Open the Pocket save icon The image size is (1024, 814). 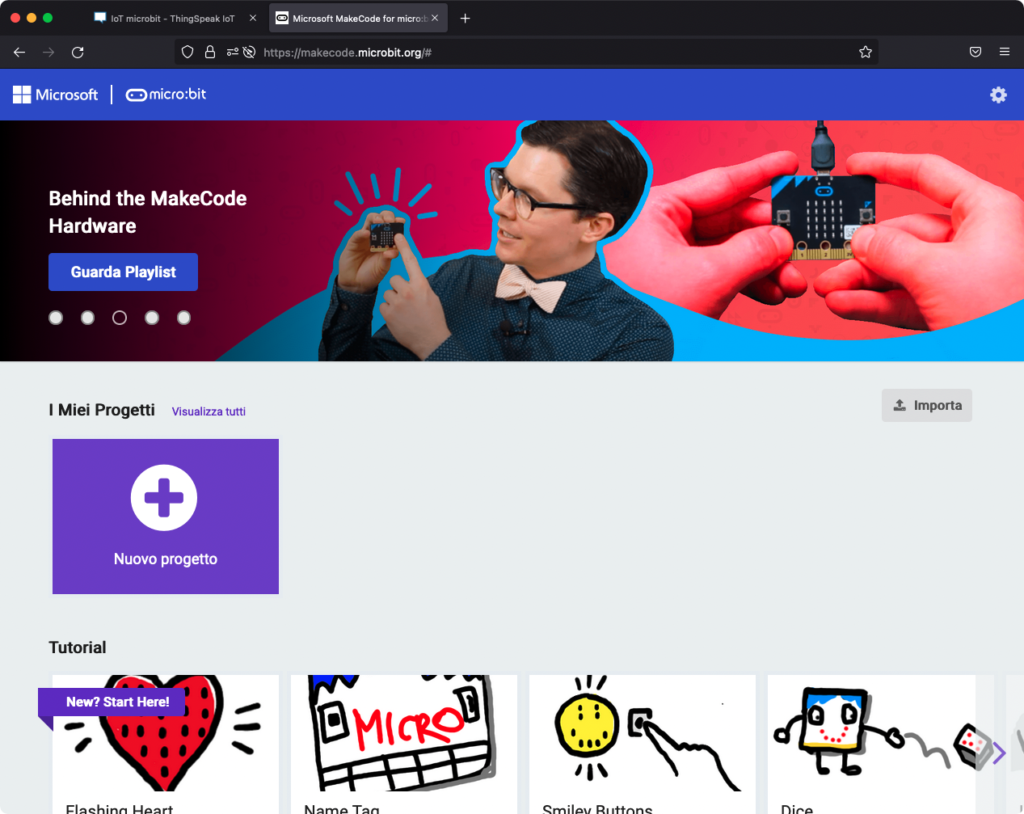tap(975, 52)
